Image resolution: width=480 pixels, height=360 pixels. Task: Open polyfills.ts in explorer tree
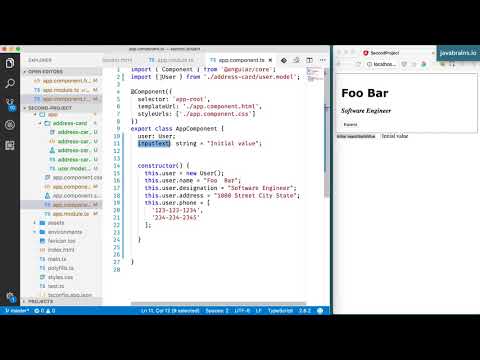56,268
